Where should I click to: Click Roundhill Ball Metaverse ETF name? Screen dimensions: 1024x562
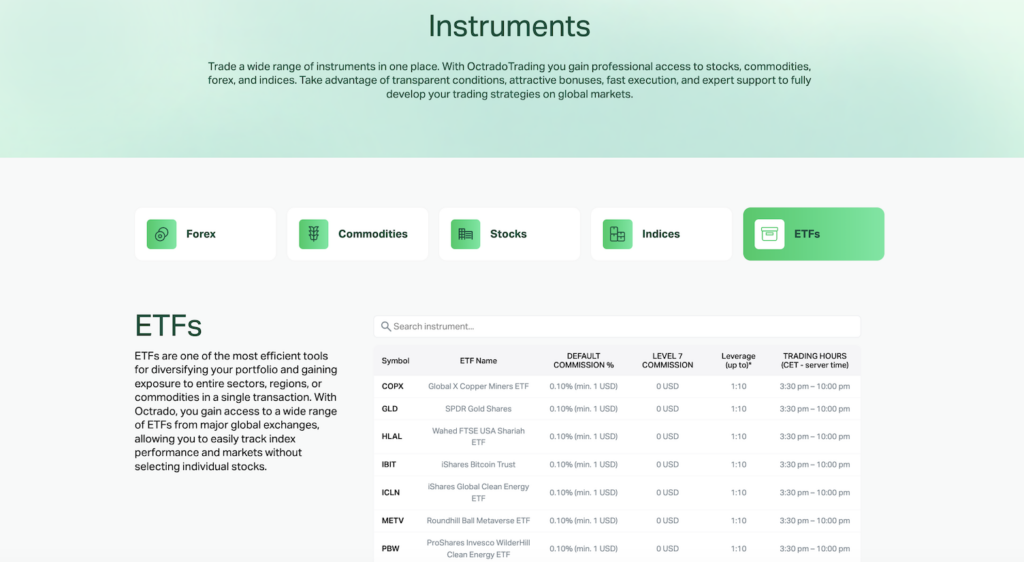(x=478, y=521)
